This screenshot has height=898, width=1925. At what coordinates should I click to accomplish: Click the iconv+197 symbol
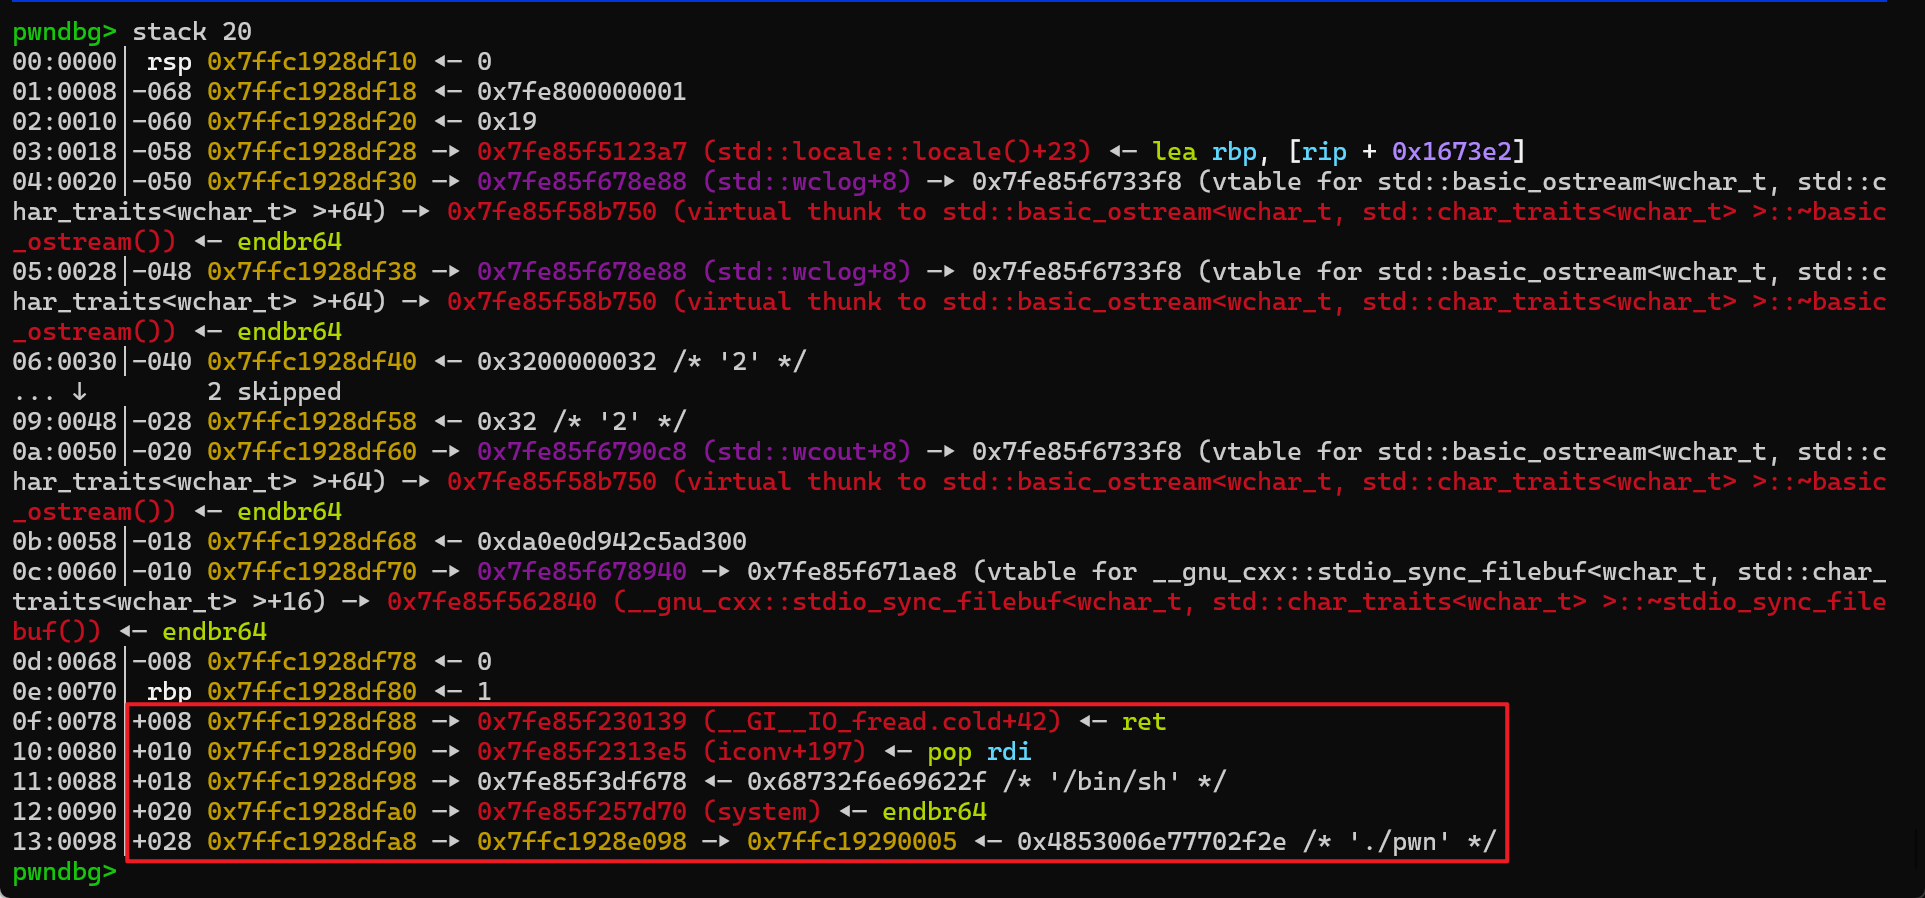(x=784, y=752)
